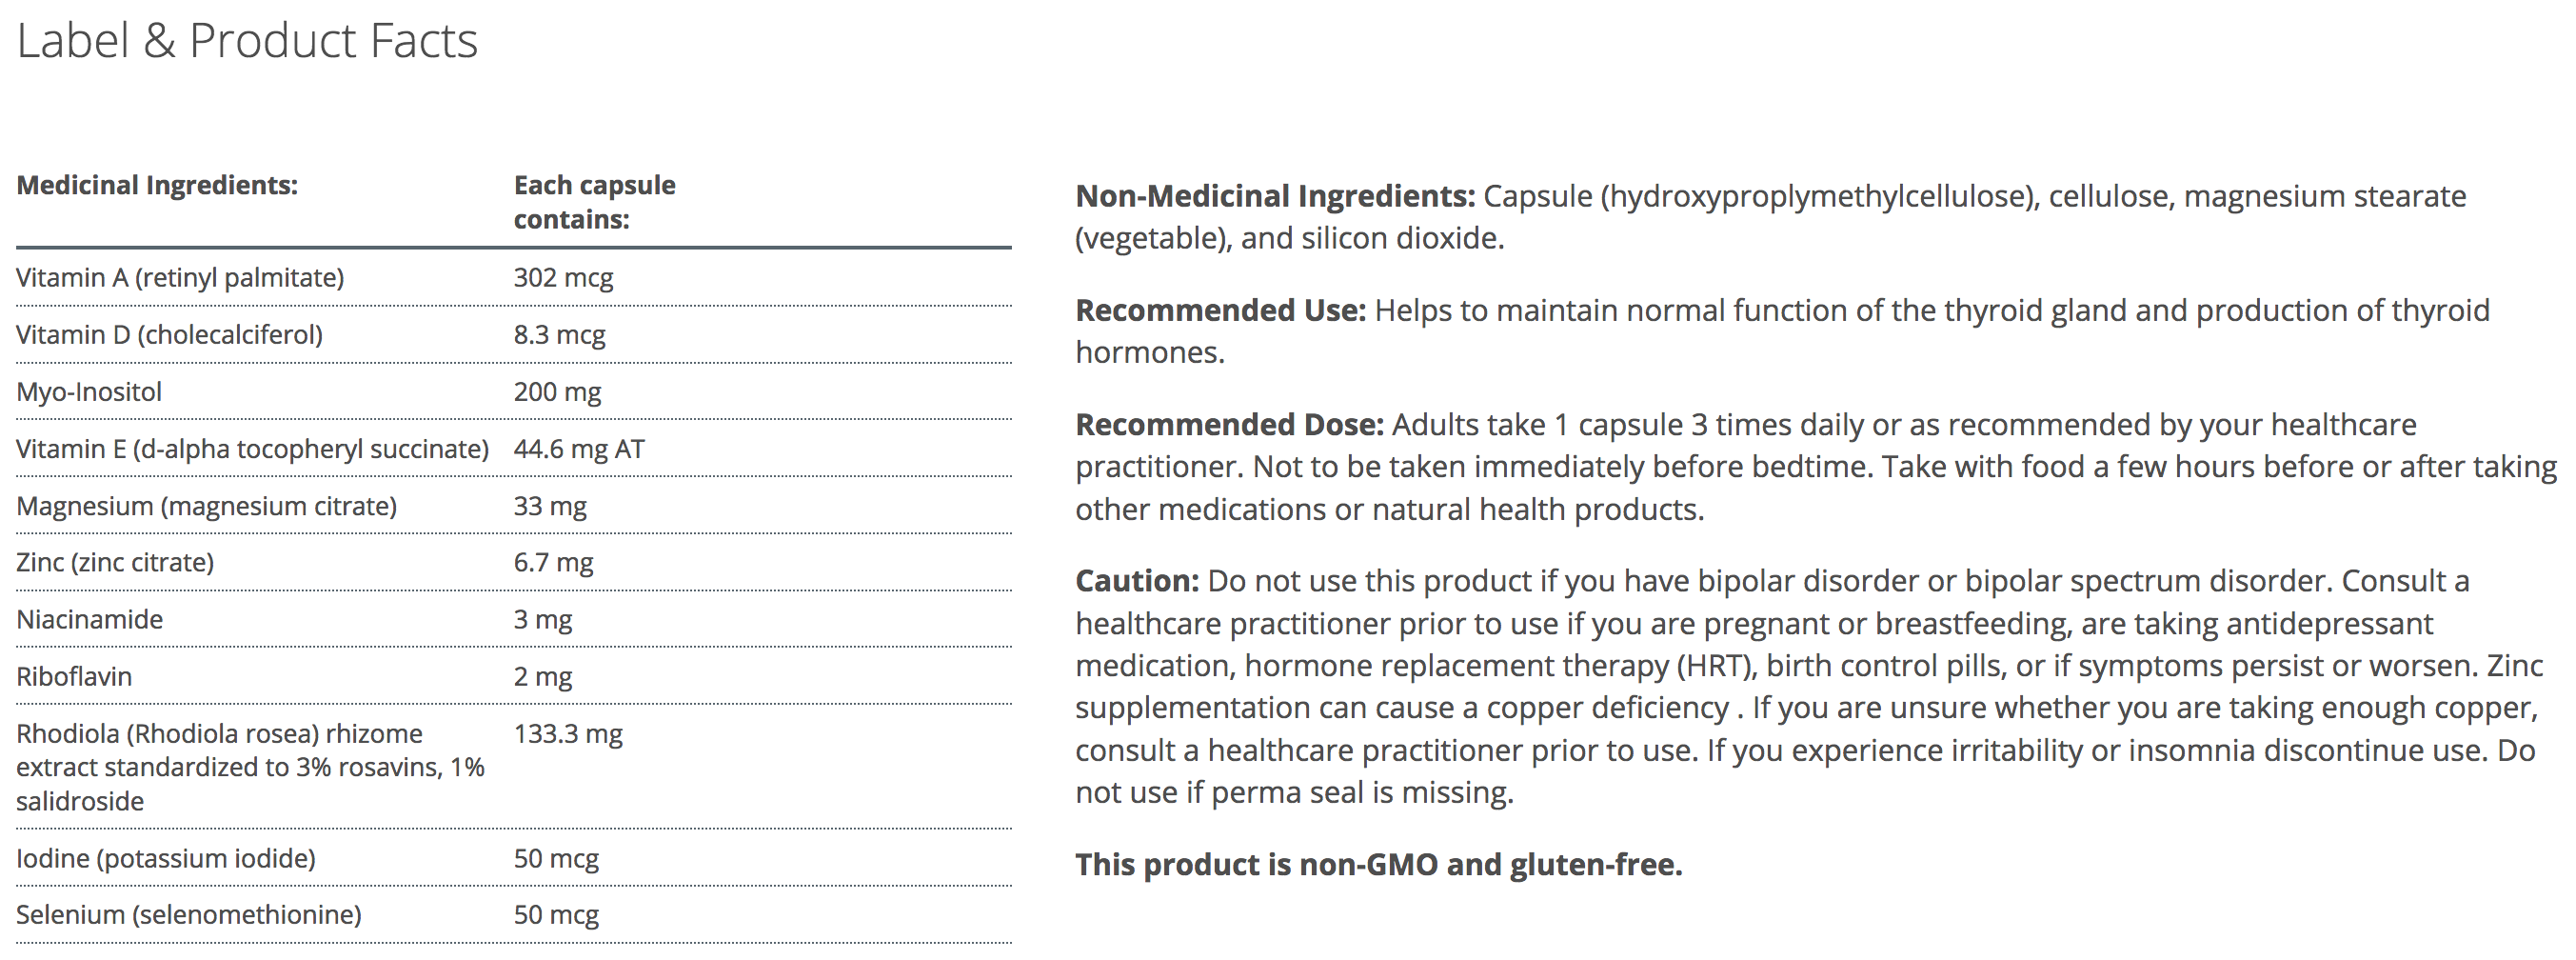This screenshot has height=960, width=2576.
Task: Click the Selenium (selenomethionine) ingredient
Action: coord(188,915)
